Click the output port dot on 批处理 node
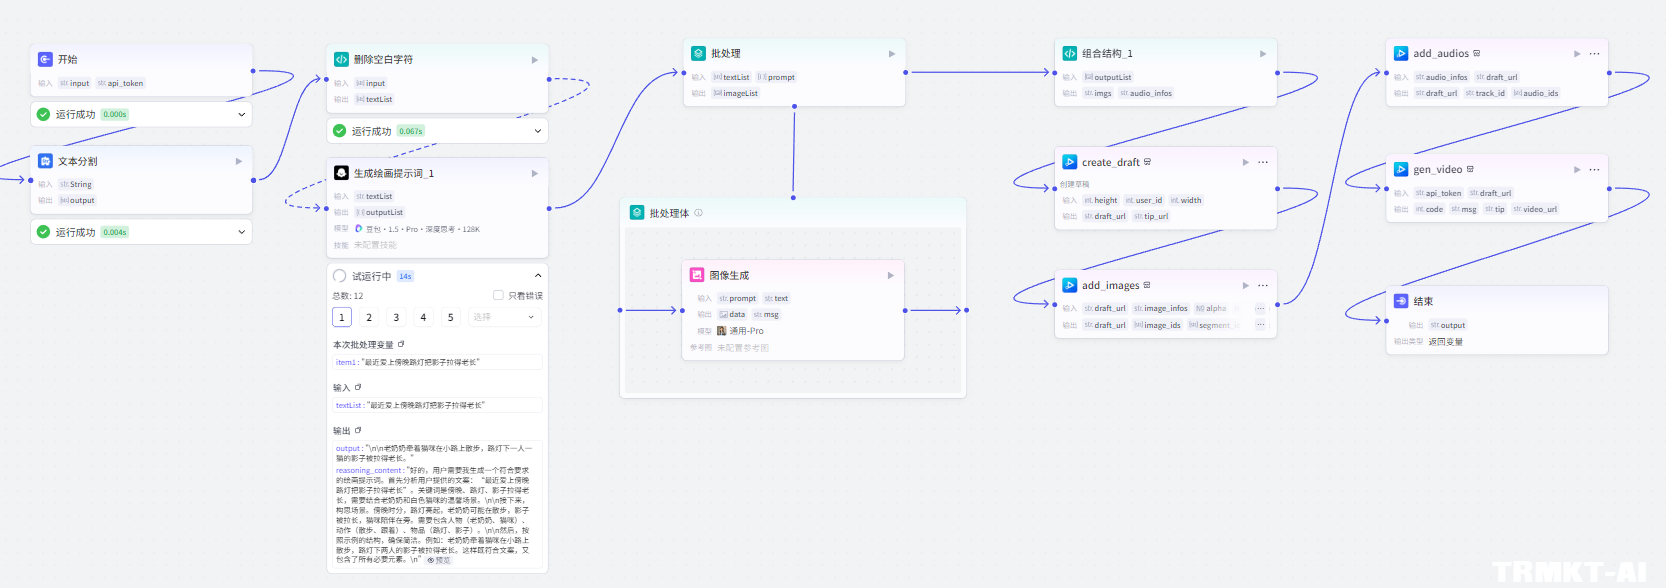 pyautogui.click(x=906, y=72)
